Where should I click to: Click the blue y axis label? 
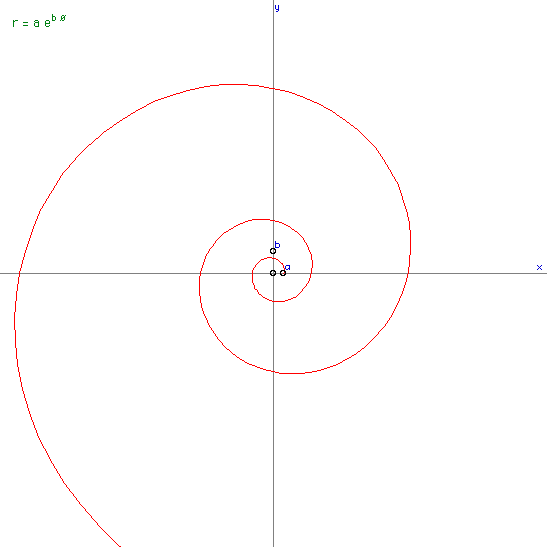[277, 8]
